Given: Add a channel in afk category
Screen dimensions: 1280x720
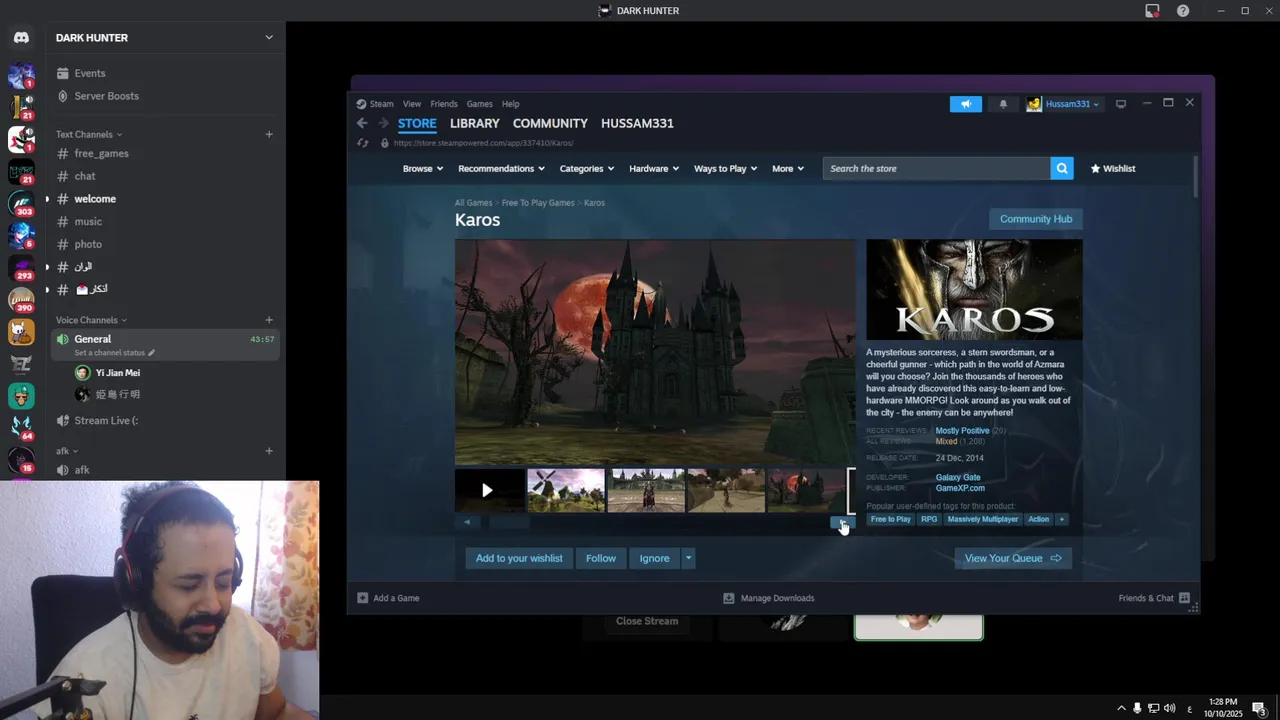Looking at the screenshot, I should point(269,451).
